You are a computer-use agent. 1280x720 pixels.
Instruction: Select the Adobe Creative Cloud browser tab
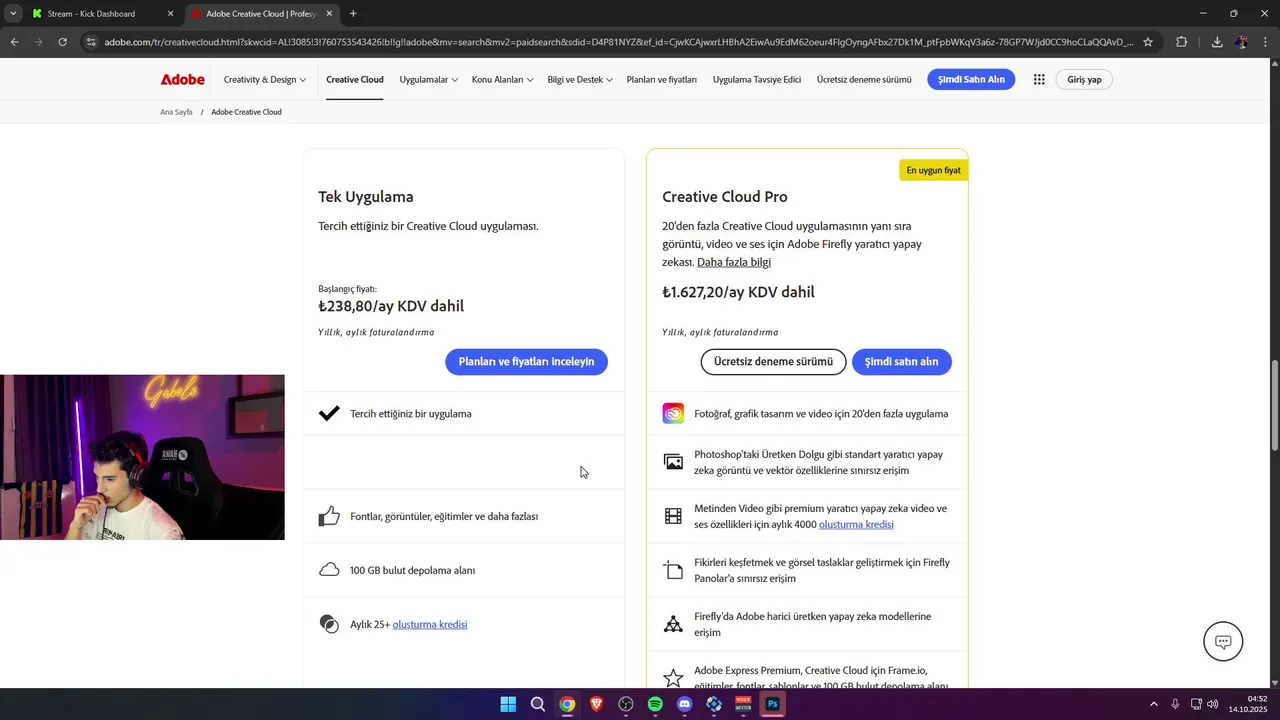pos(262,14)
